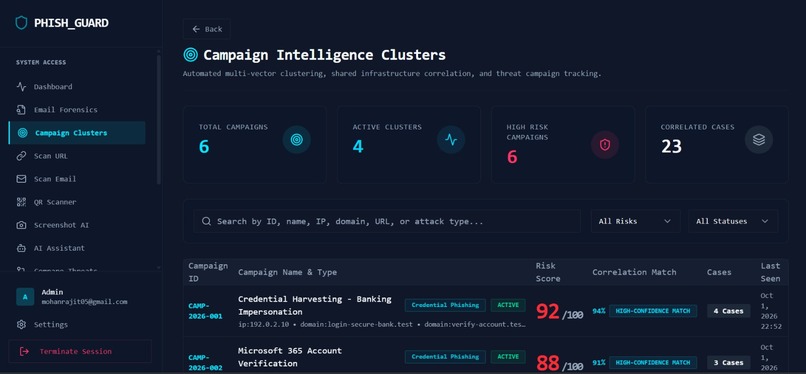
Task: Click the Campaign ID column header
Action: [x=208, y=272]
